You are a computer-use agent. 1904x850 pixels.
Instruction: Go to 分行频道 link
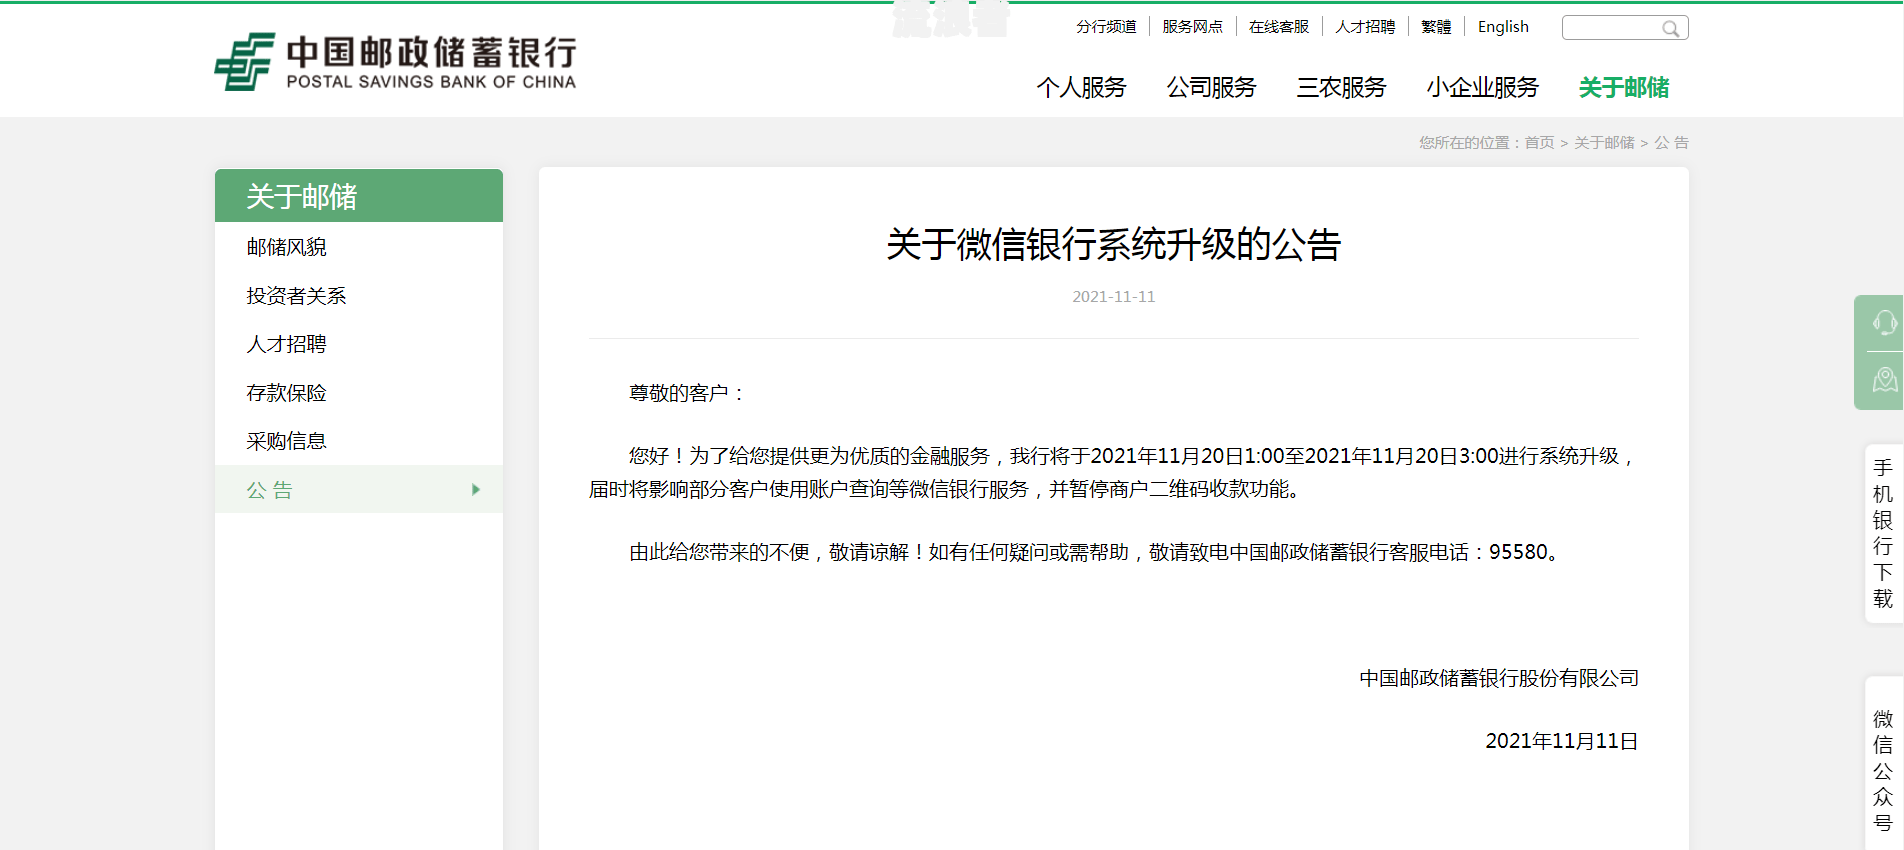pos(1106,27)
